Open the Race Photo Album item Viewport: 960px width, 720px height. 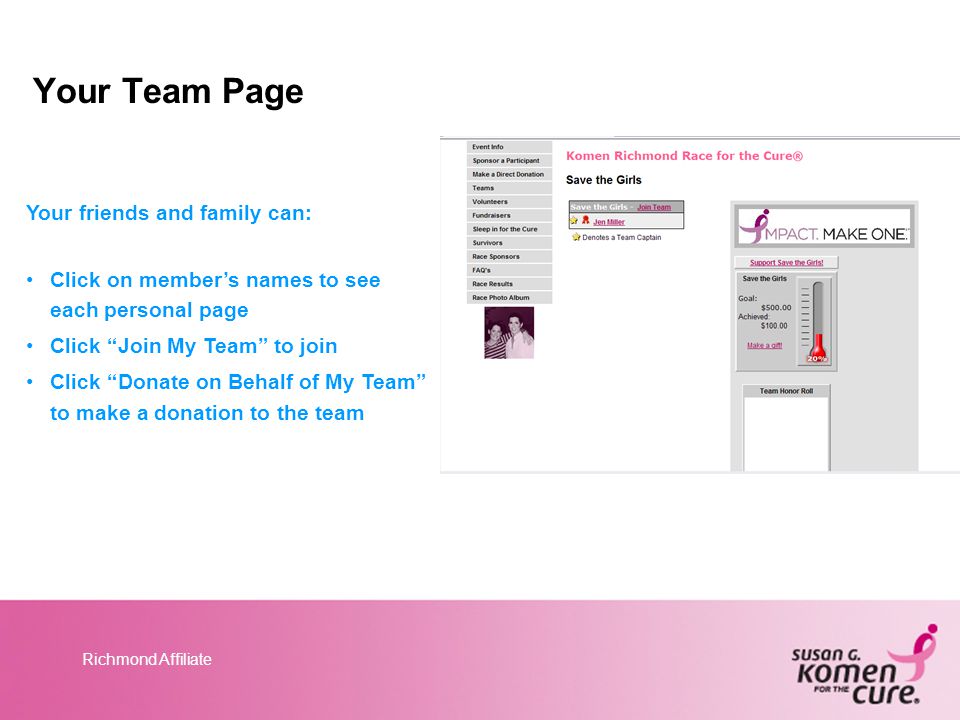[509, 298]
